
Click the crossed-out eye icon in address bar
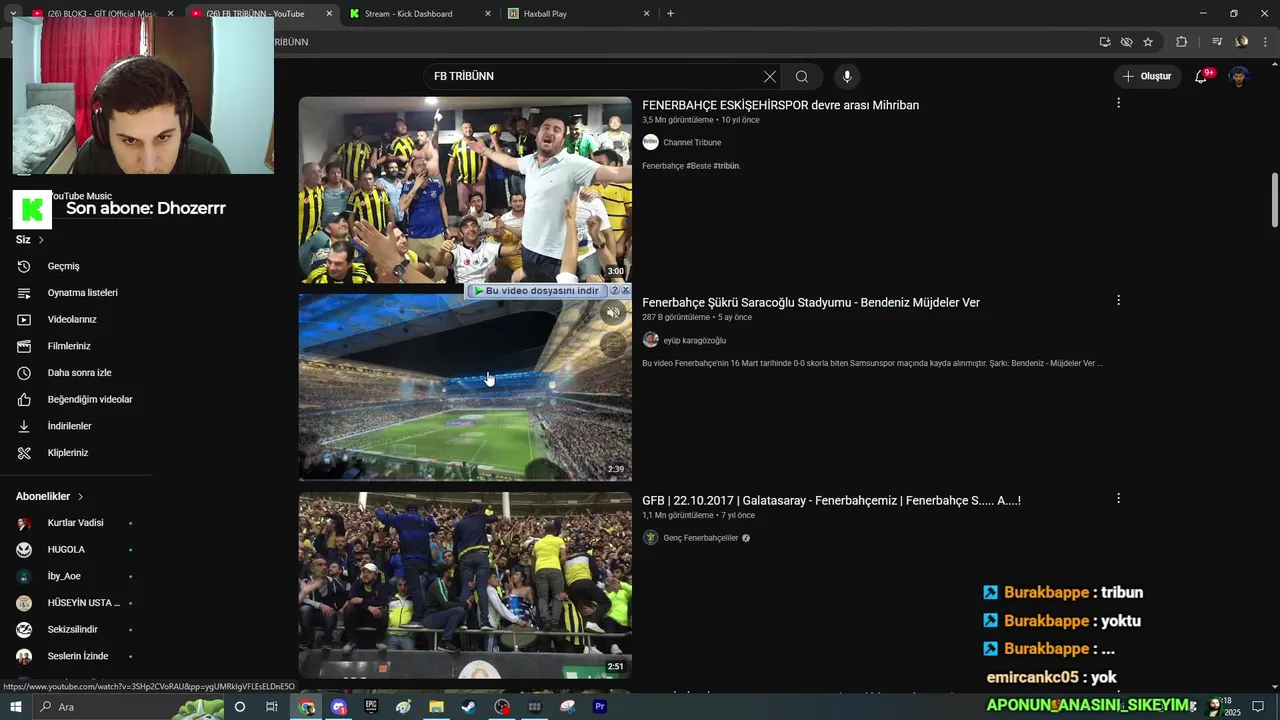(x=1126, y=42)
